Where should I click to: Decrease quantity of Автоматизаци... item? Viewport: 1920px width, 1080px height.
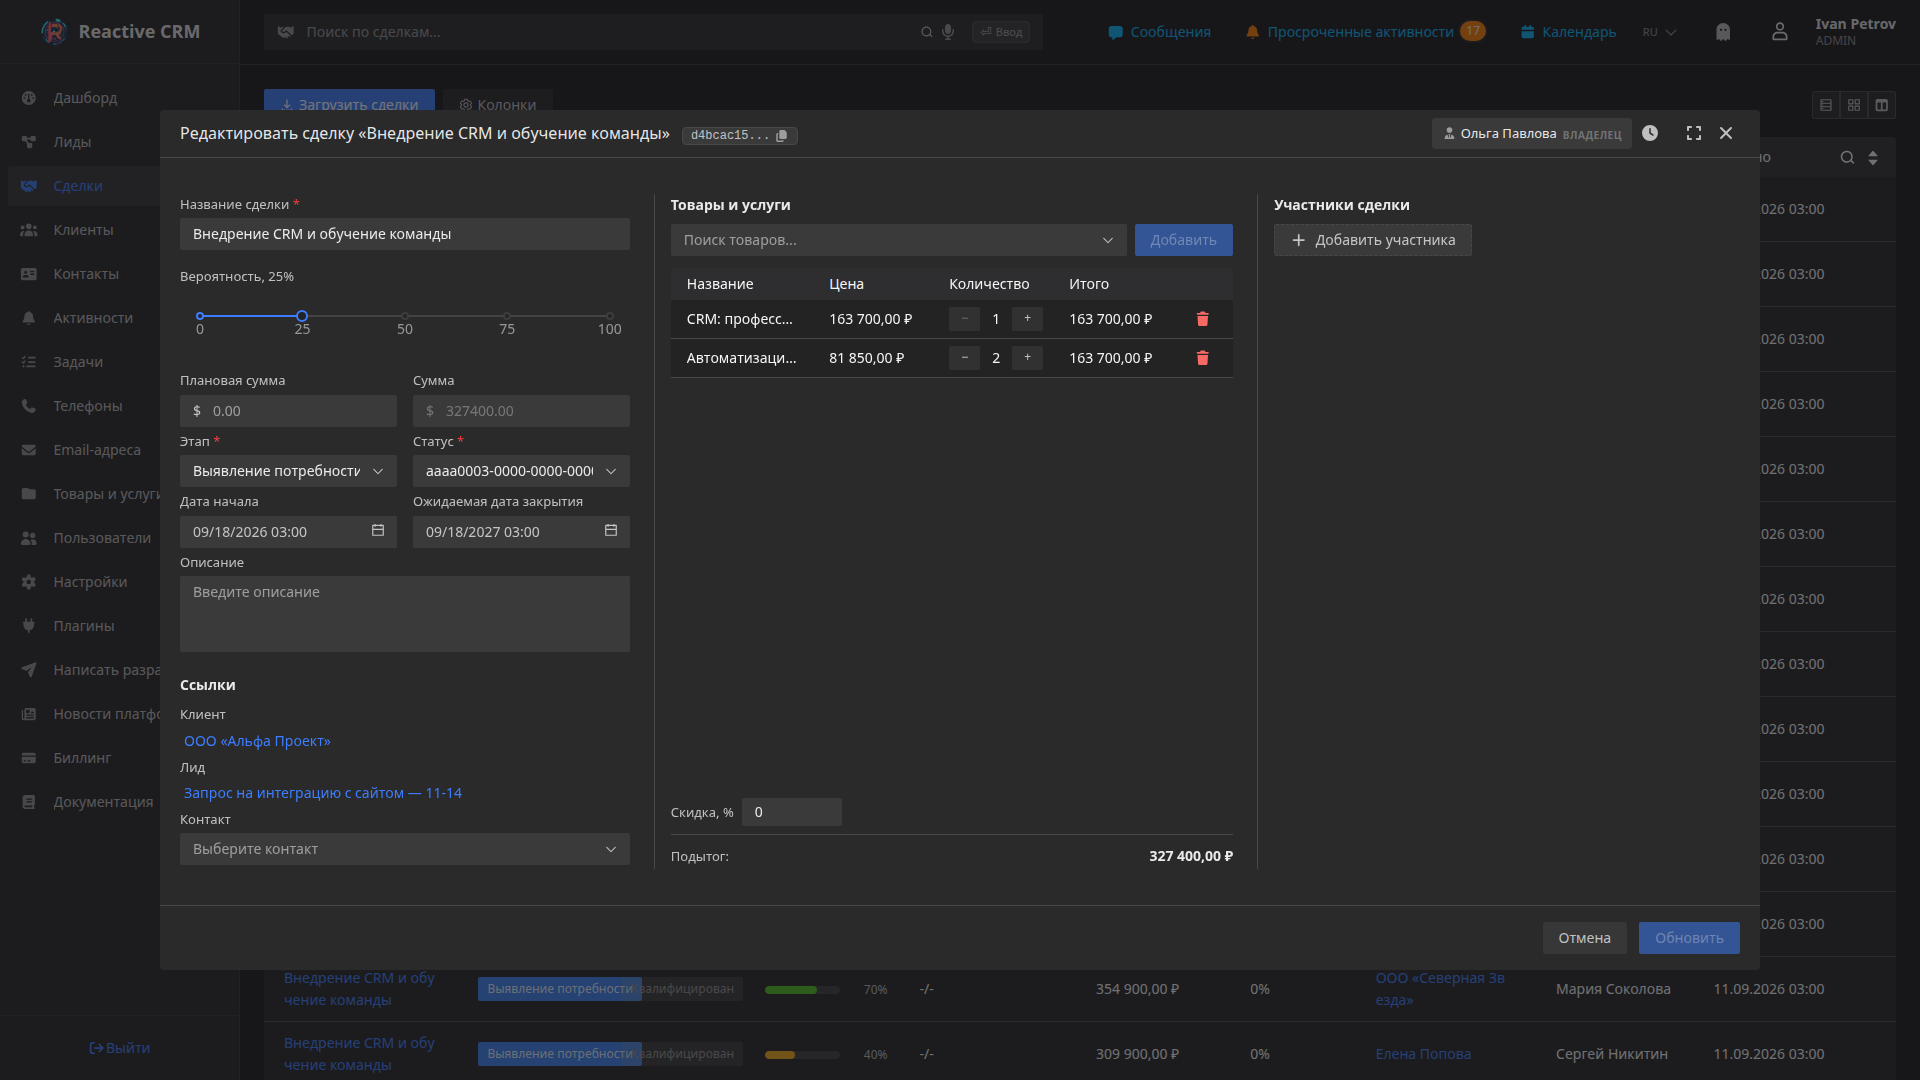964,358
